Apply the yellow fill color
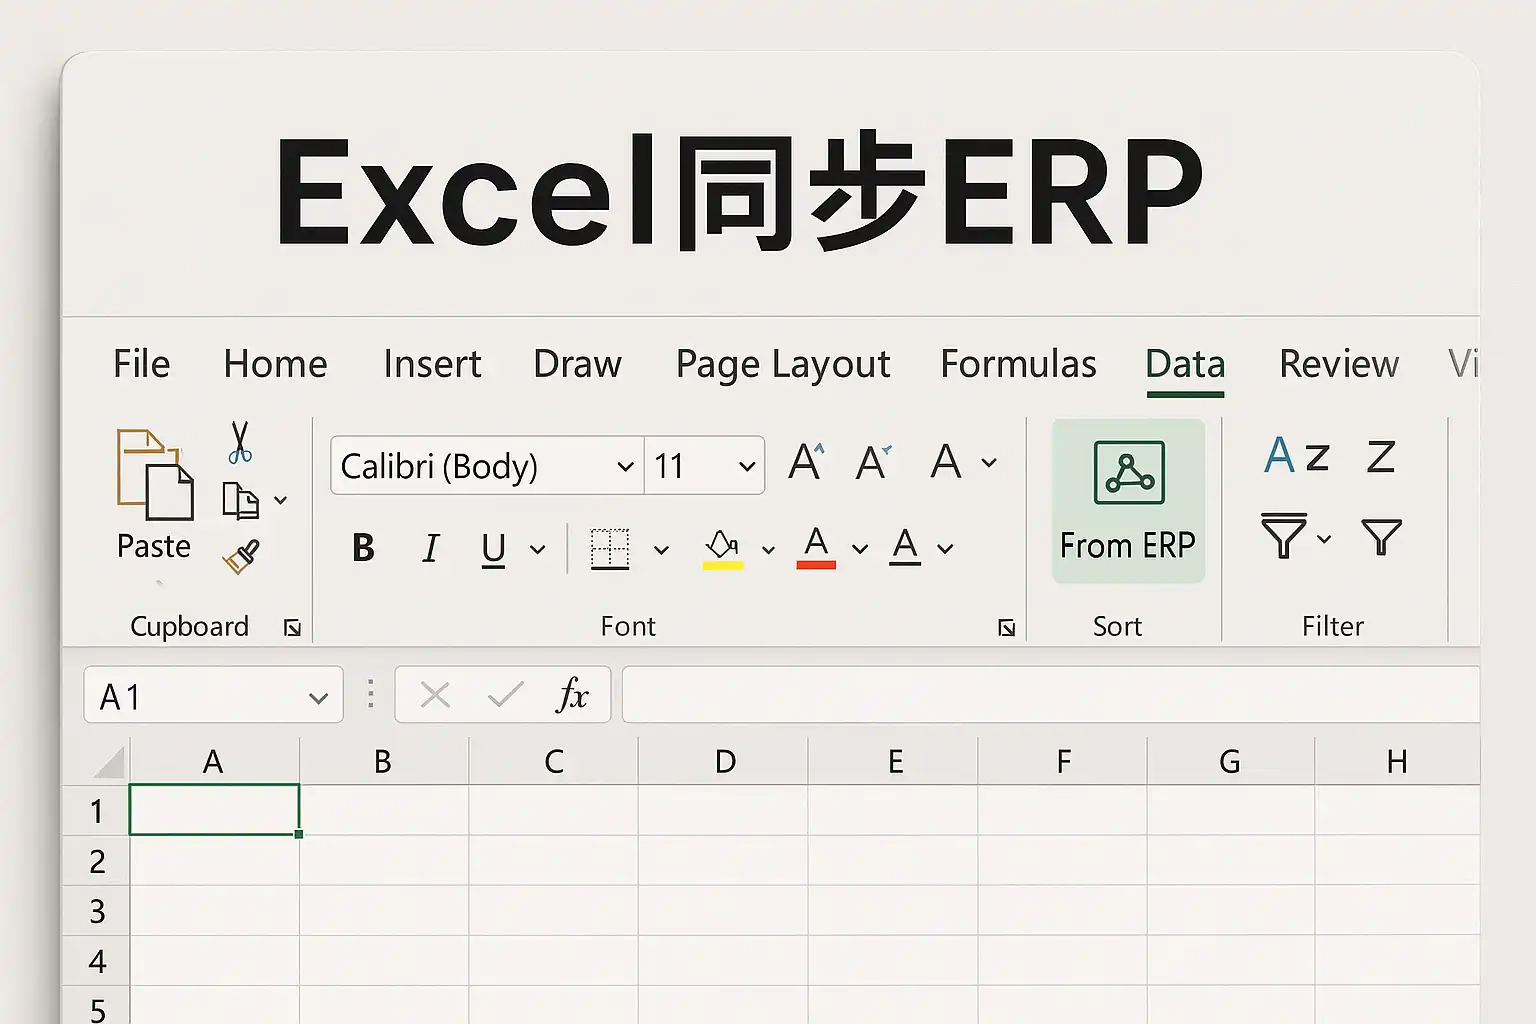 [x=723, y=549]
